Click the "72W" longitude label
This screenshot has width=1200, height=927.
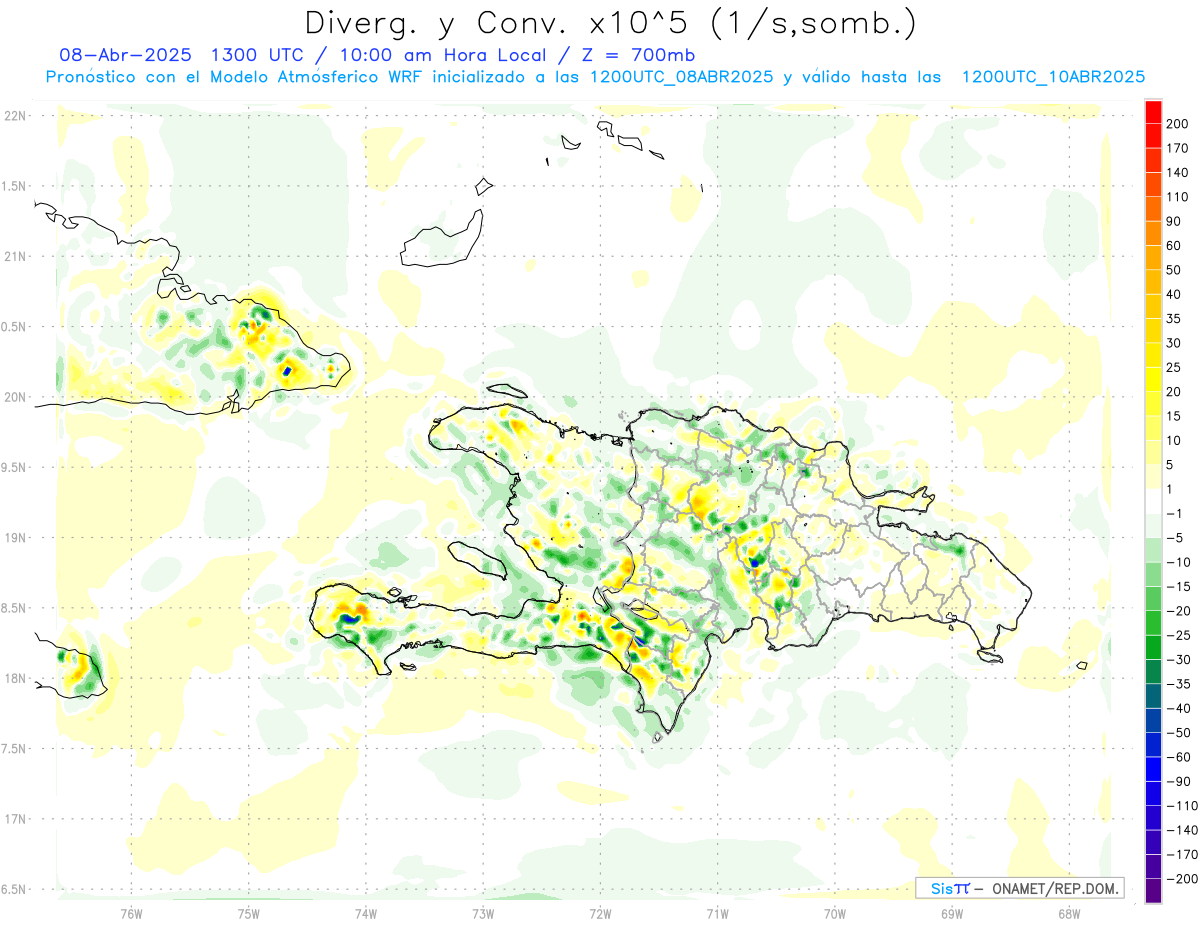coord(600,913)
